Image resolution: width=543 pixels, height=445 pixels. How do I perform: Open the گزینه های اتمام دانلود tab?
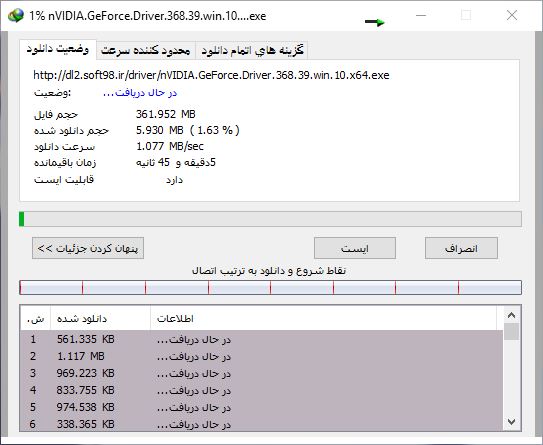coord(252,51)
